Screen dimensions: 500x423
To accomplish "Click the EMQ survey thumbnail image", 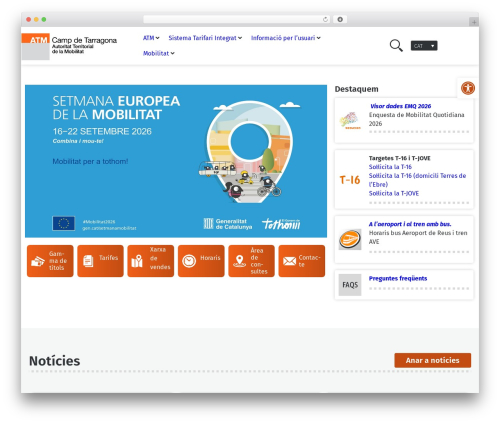I will pyautogui.click(x=350, y=120).
